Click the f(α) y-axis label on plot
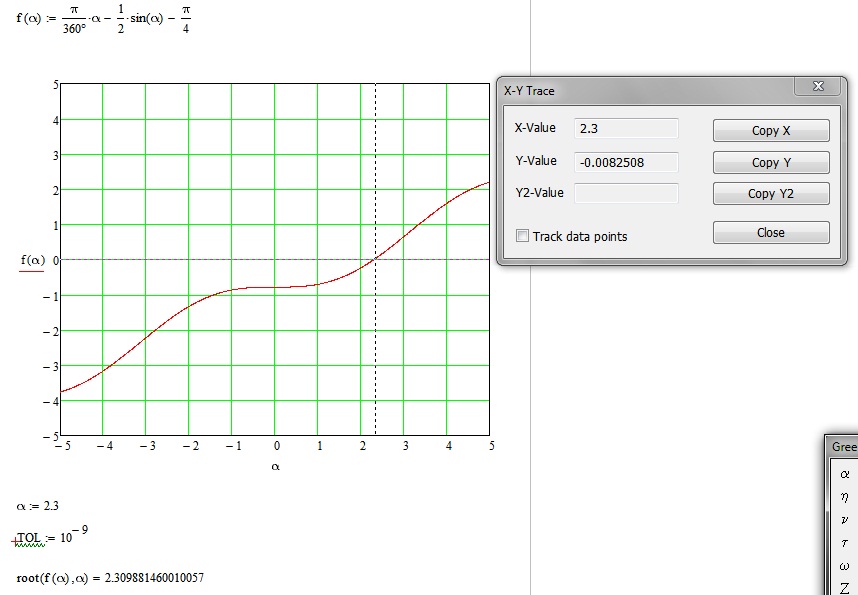The image size is (858, 595). (x=33, y=261)
